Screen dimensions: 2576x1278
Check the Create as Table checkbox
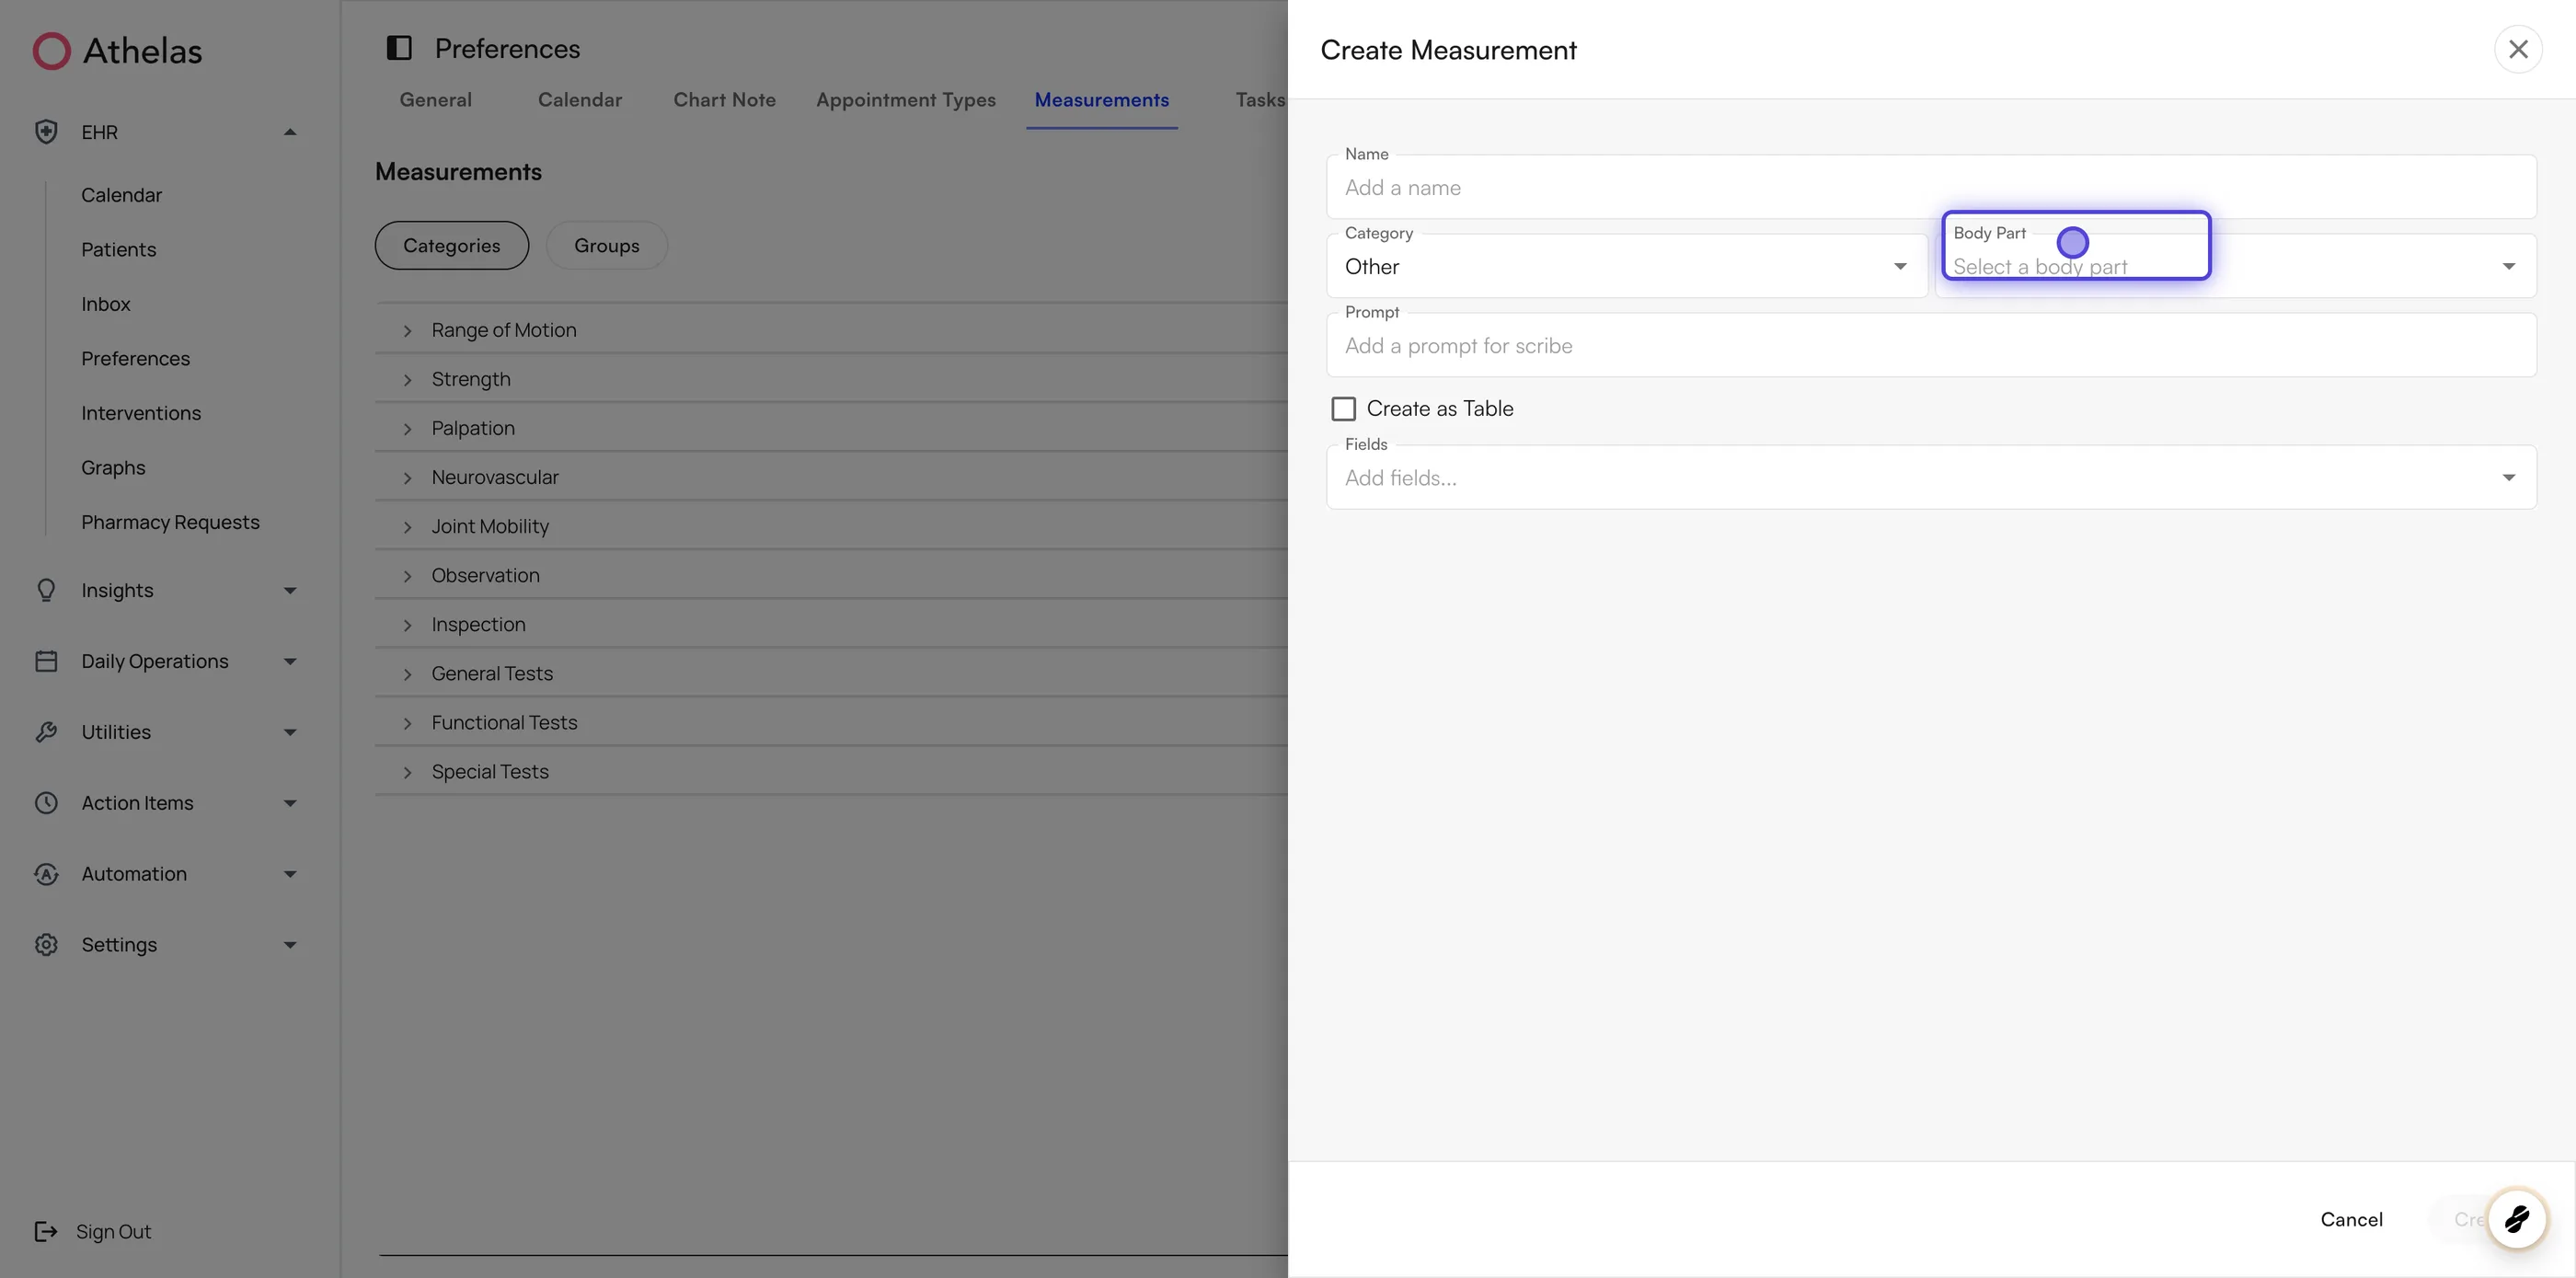coord(1343,408)
